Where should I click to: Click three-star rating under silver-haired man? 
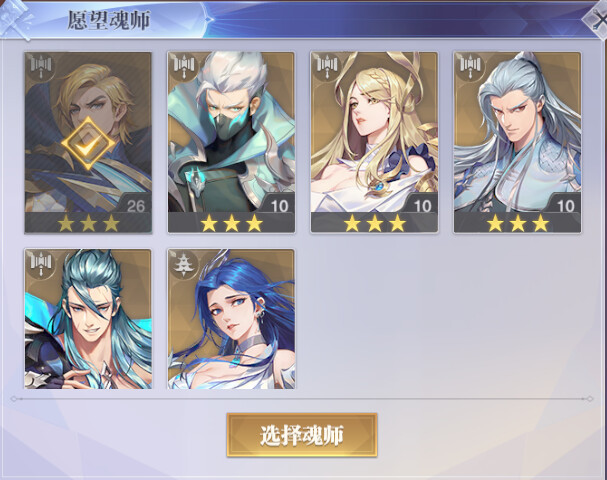[518, 223]
